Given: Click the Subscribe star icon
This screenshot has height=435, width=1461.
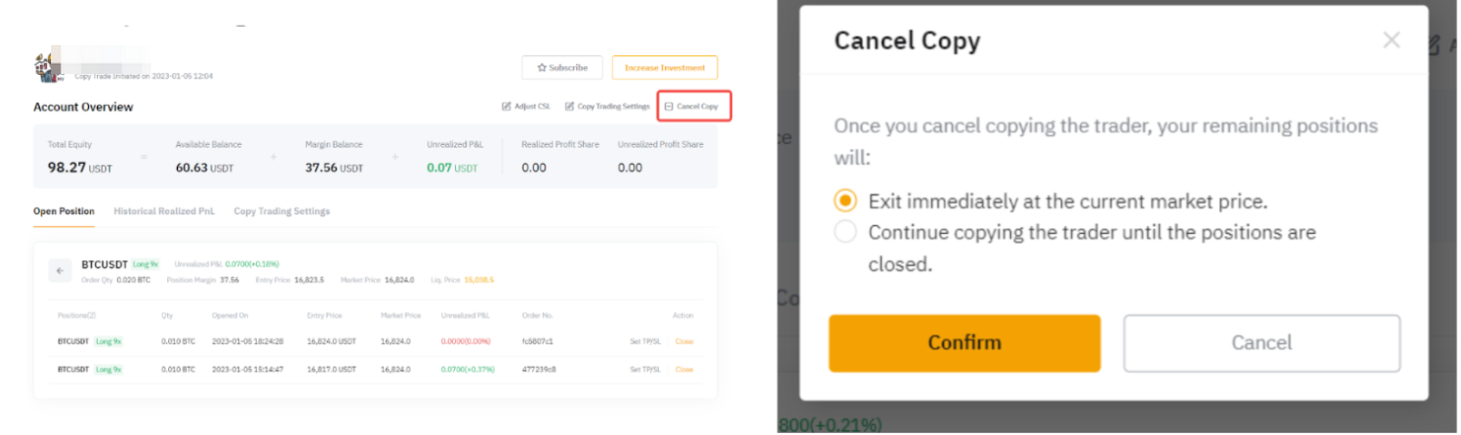Looking at the screenshot, I should click(x=542, y=68).
